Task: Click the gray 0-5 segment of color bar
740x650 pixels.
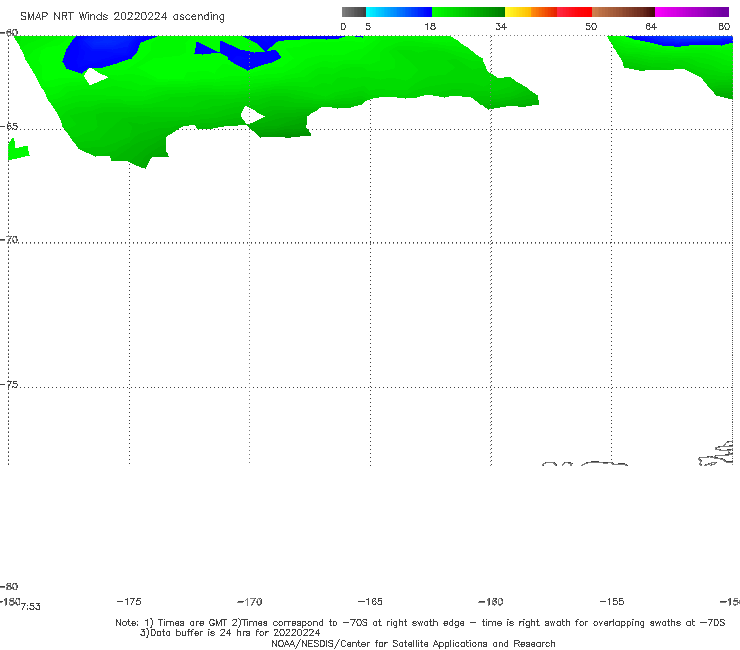Action: click(x=353, y=12)
